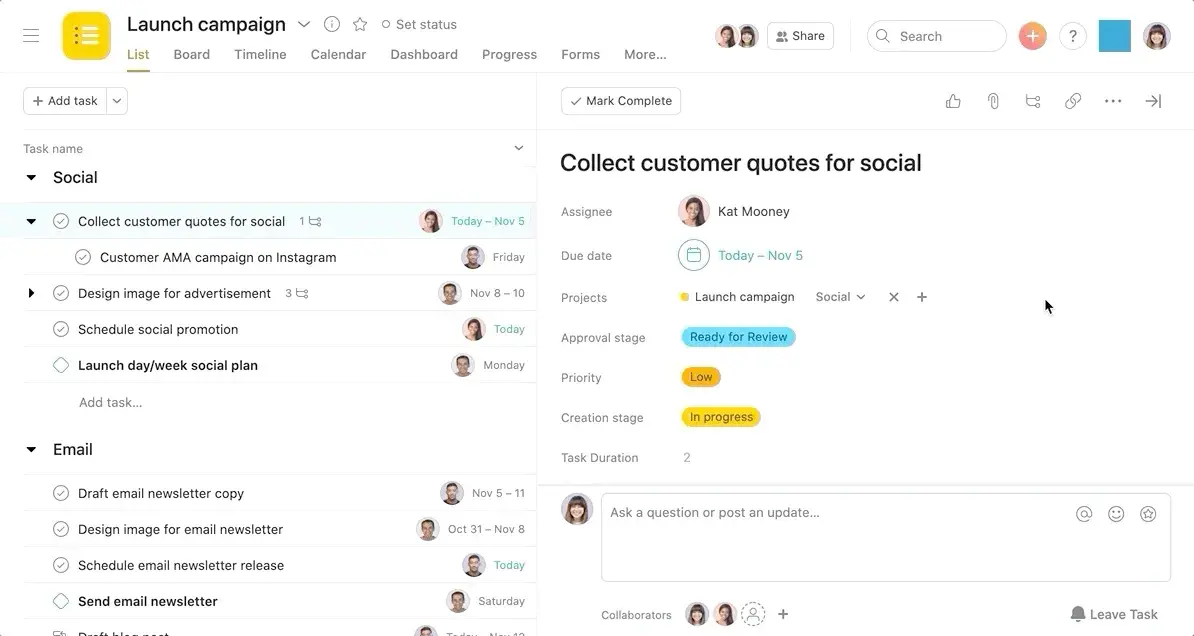The width and height of the screenshot is (1194, 636).
Task: Check off Draft email newsletter copy
Action: click(61, 493)
